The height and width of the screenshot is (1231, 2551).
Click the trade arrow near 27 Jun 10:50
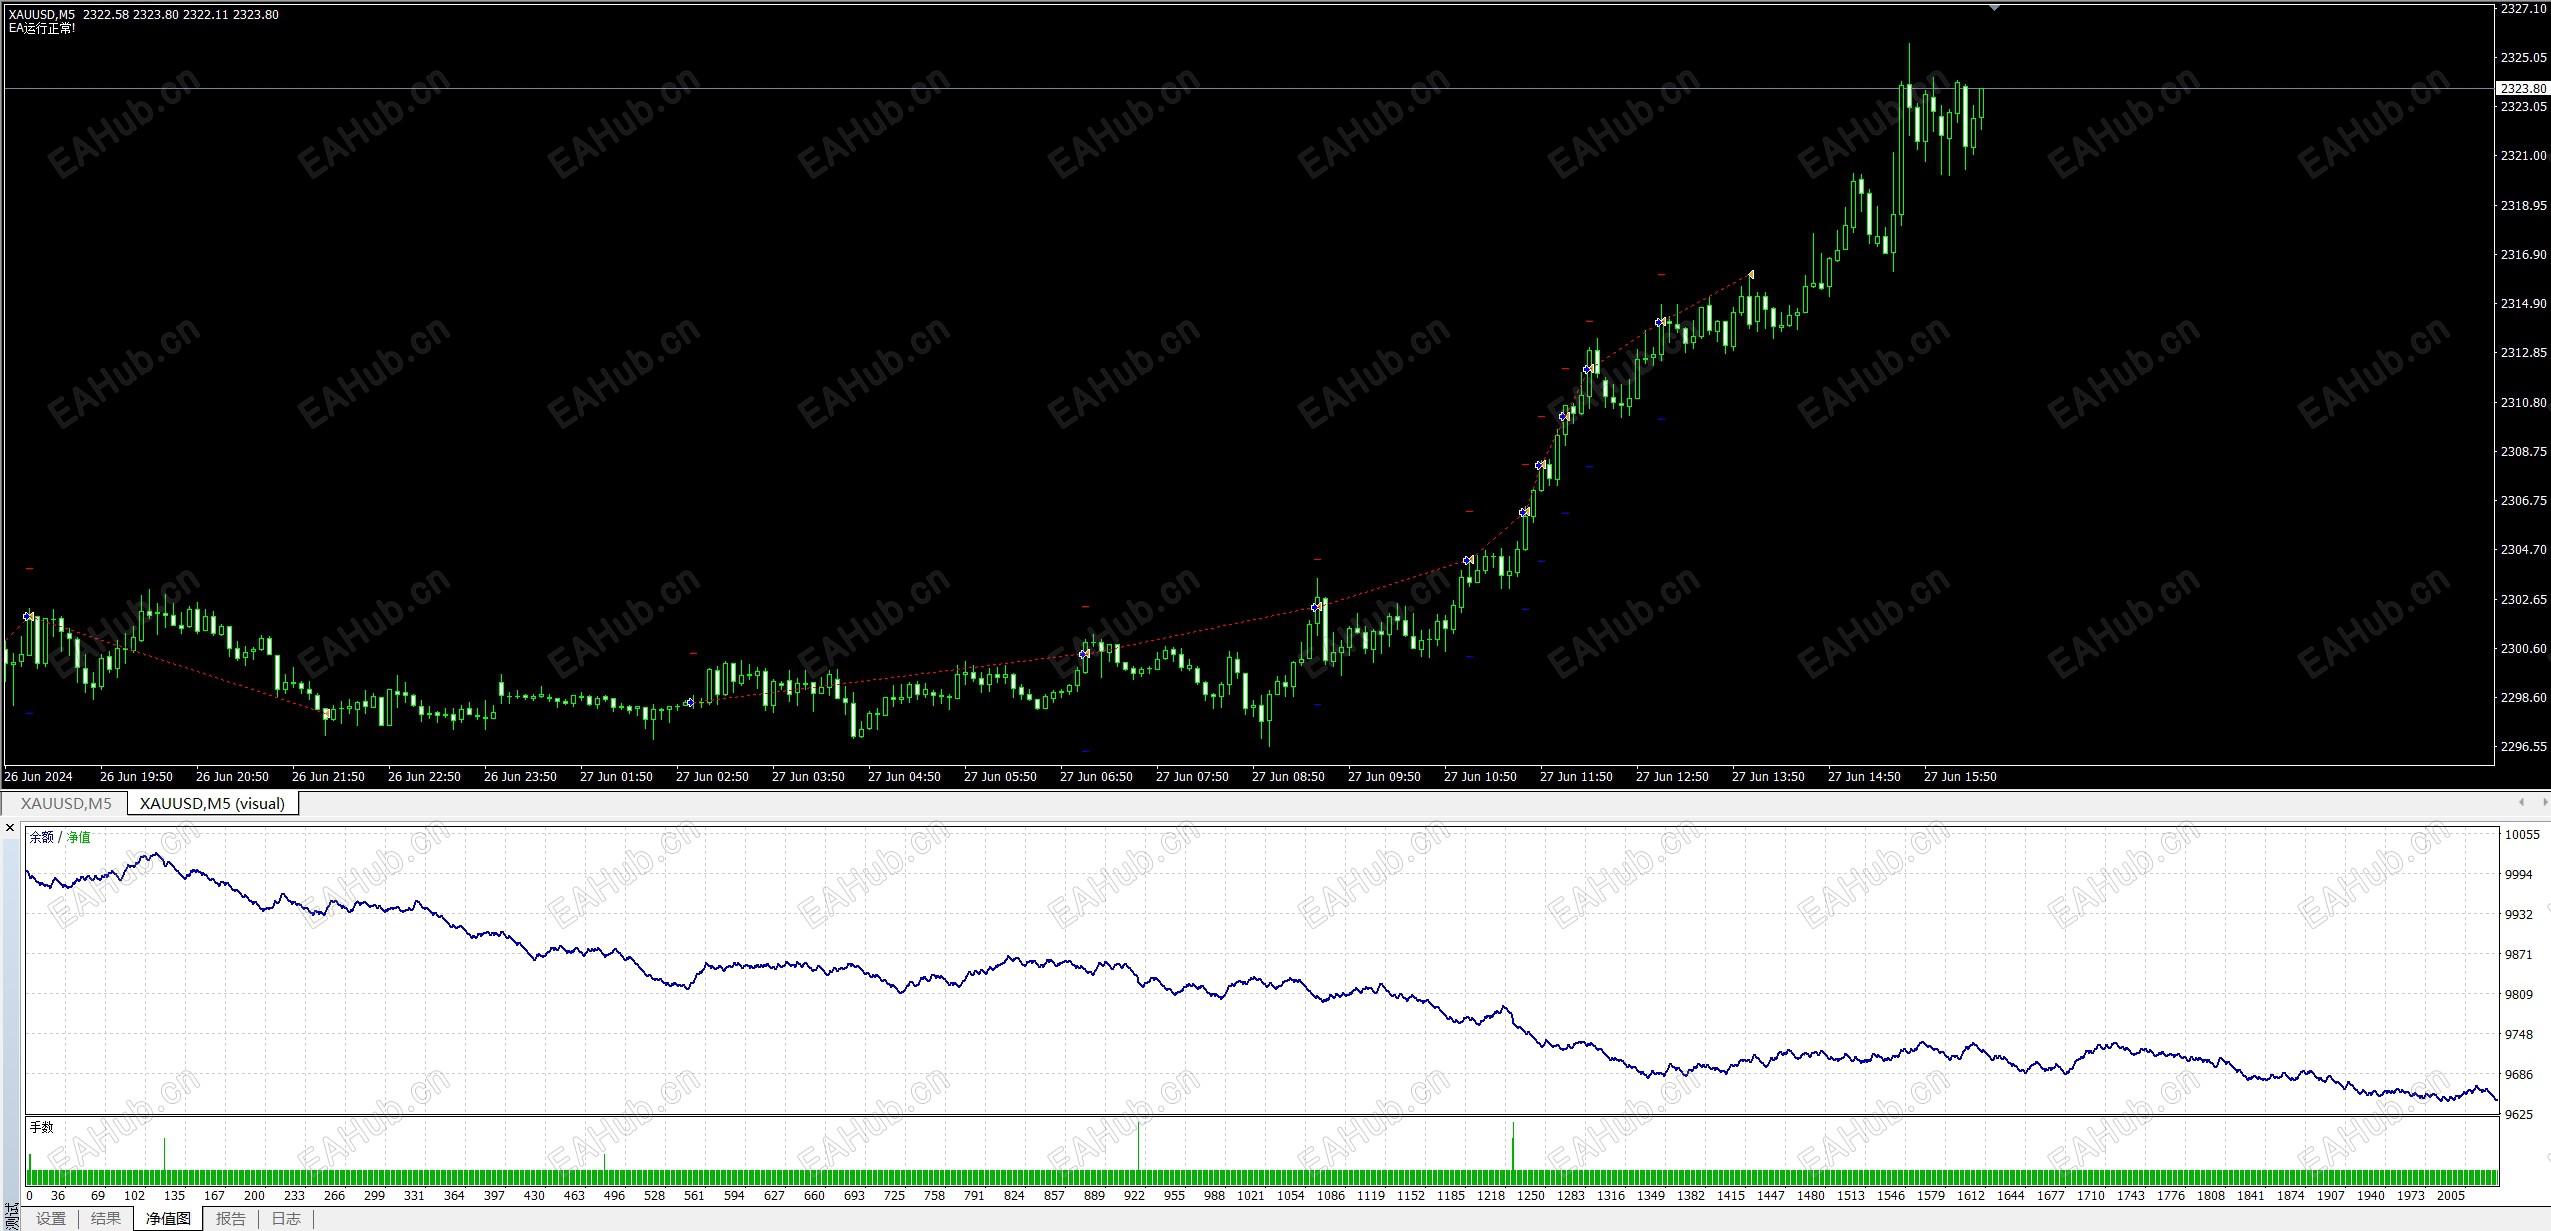click(1467, 560)
